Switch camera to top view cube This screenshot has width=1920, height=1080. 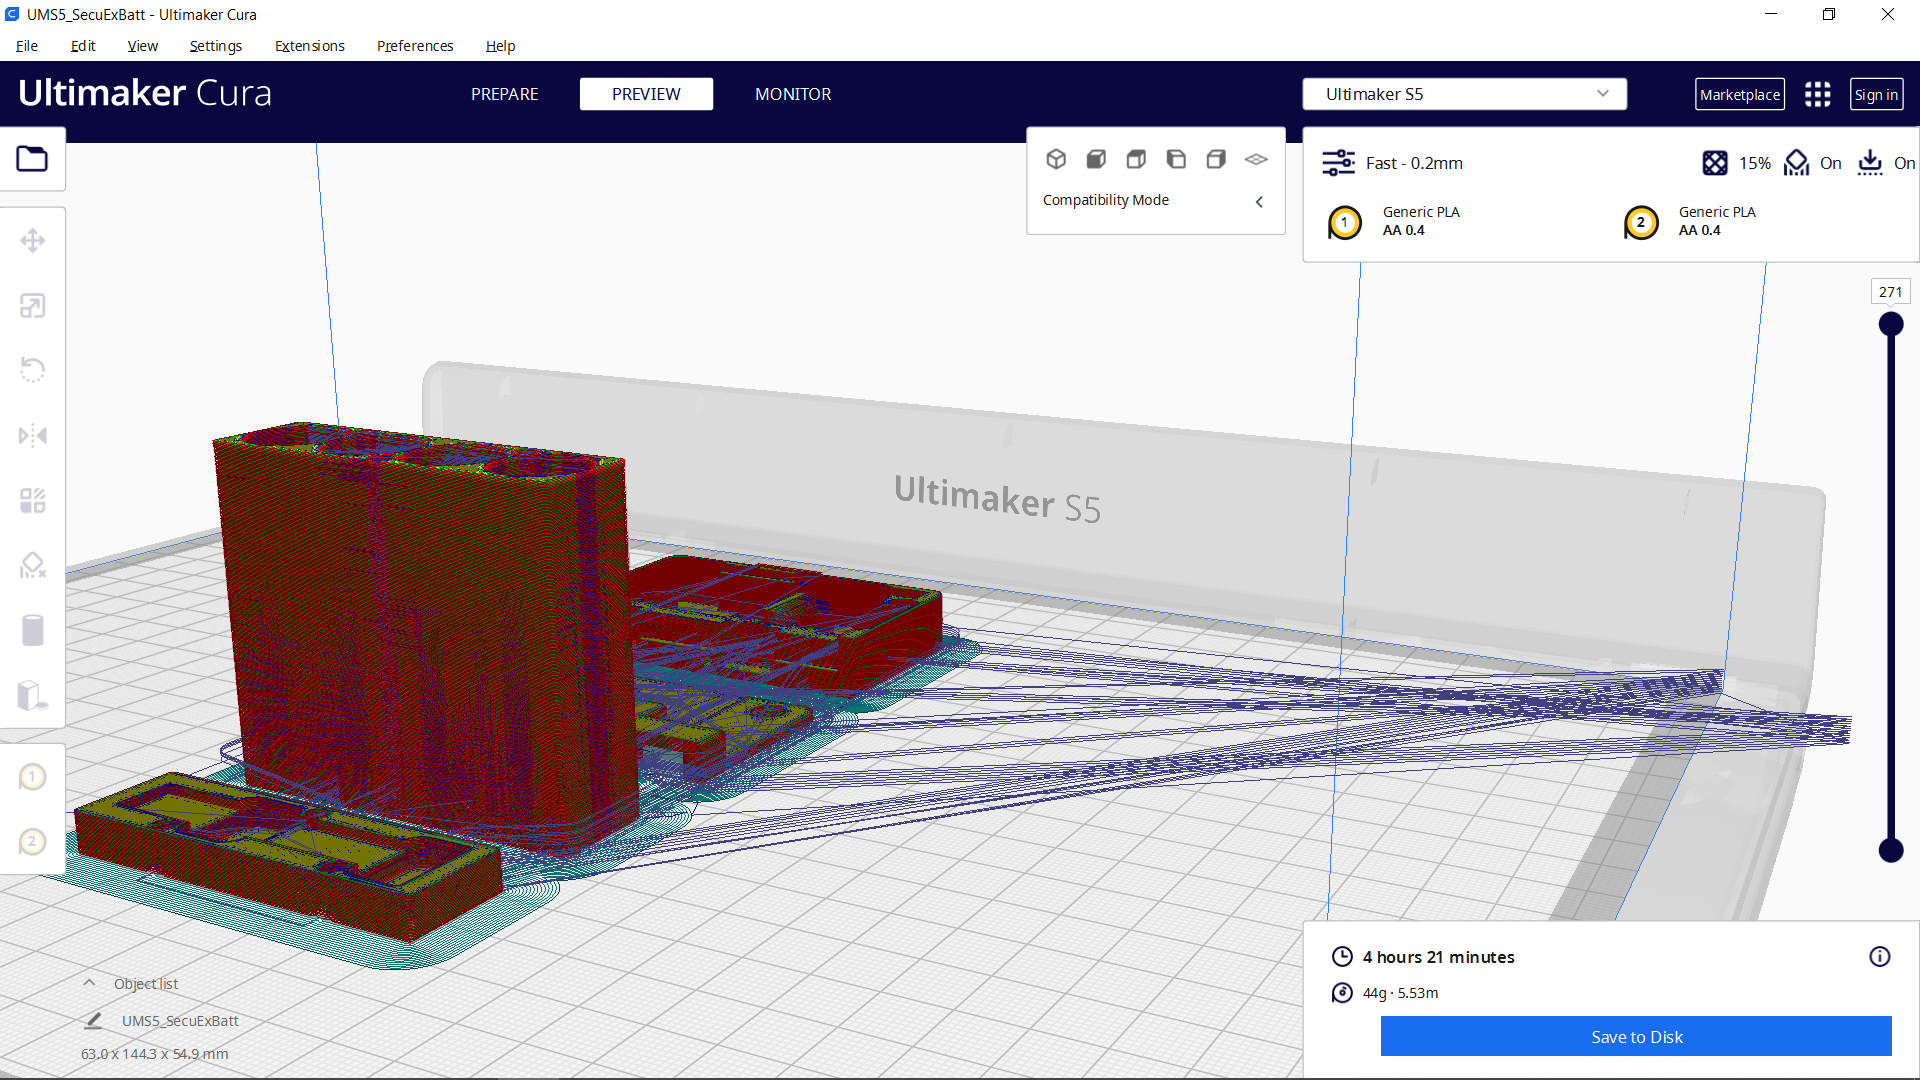pos(1136,159)
